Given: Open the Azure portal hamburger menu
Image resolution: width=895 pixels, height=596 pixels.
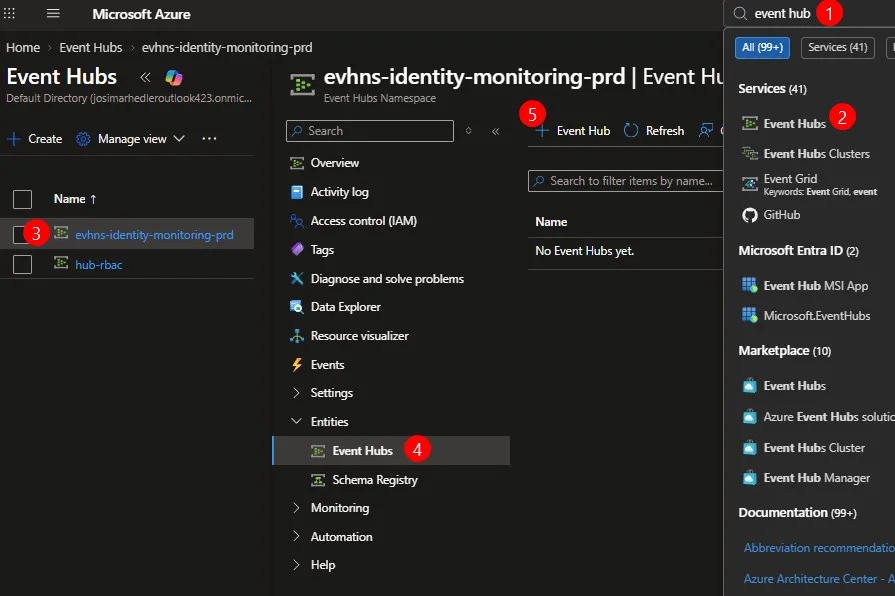Looking at the screenshot, I should (x=53, y=13).
